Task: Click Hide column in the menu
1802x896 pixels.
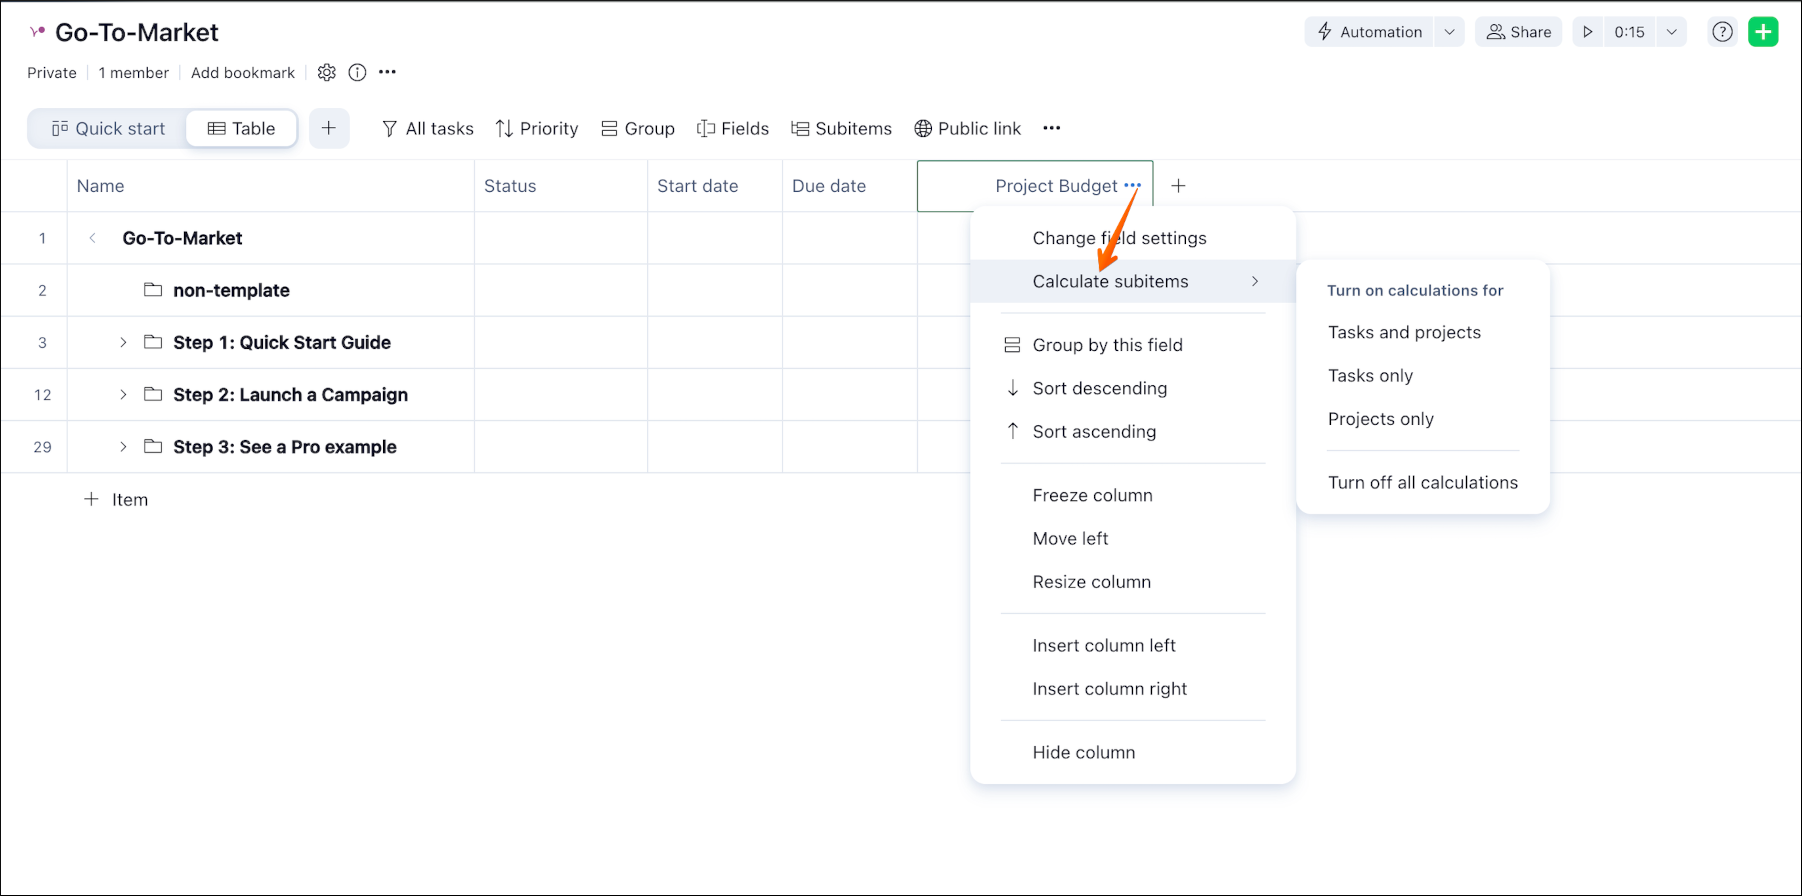Action: click(x=1083, y=753)
